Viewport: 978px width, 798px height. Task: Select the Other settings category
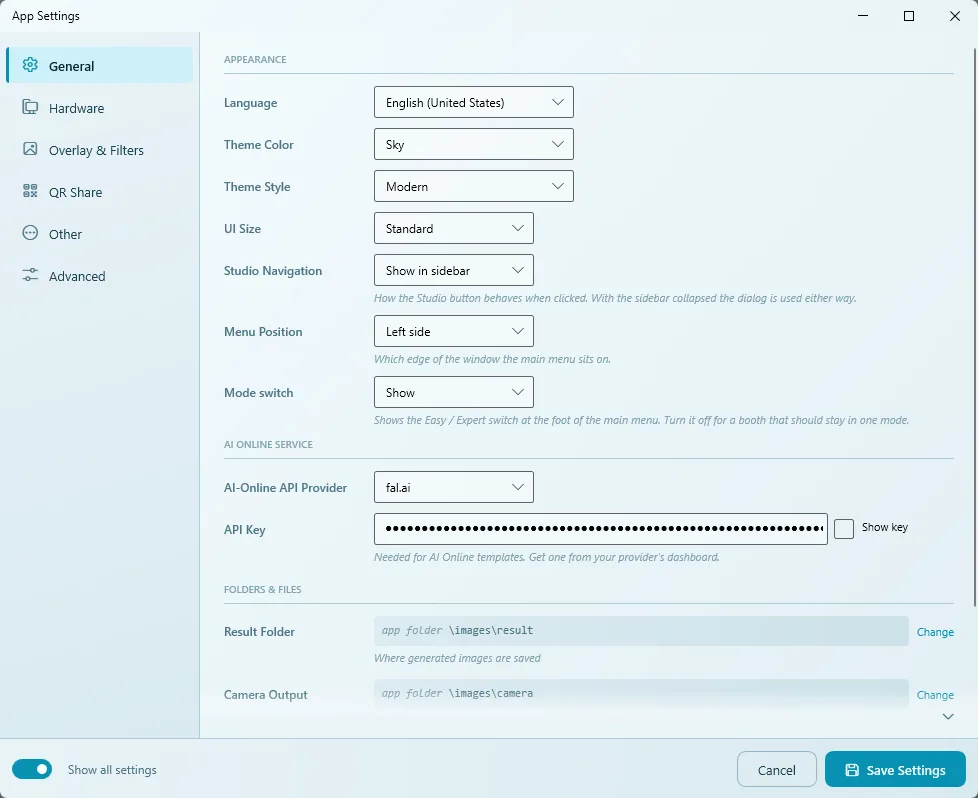click(x=100, y=234)
